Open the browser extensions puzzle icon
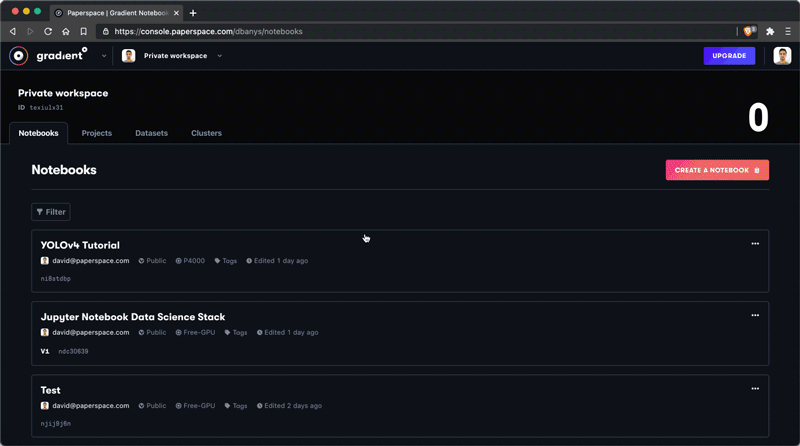 coord(770,32)
